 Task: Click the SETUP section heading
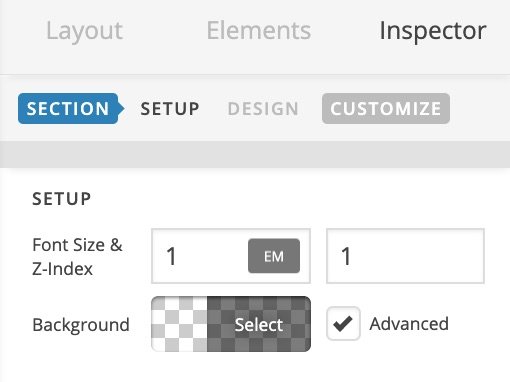tap(62, 199)
